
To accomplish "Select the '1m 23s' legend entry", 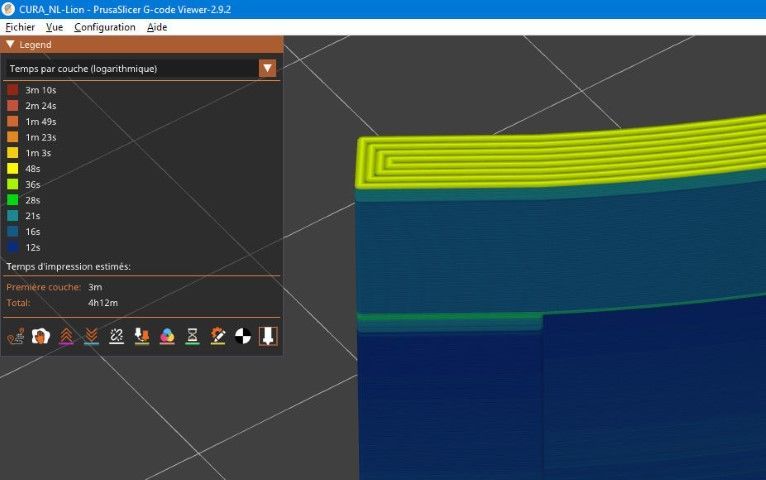I will (32, 137).
